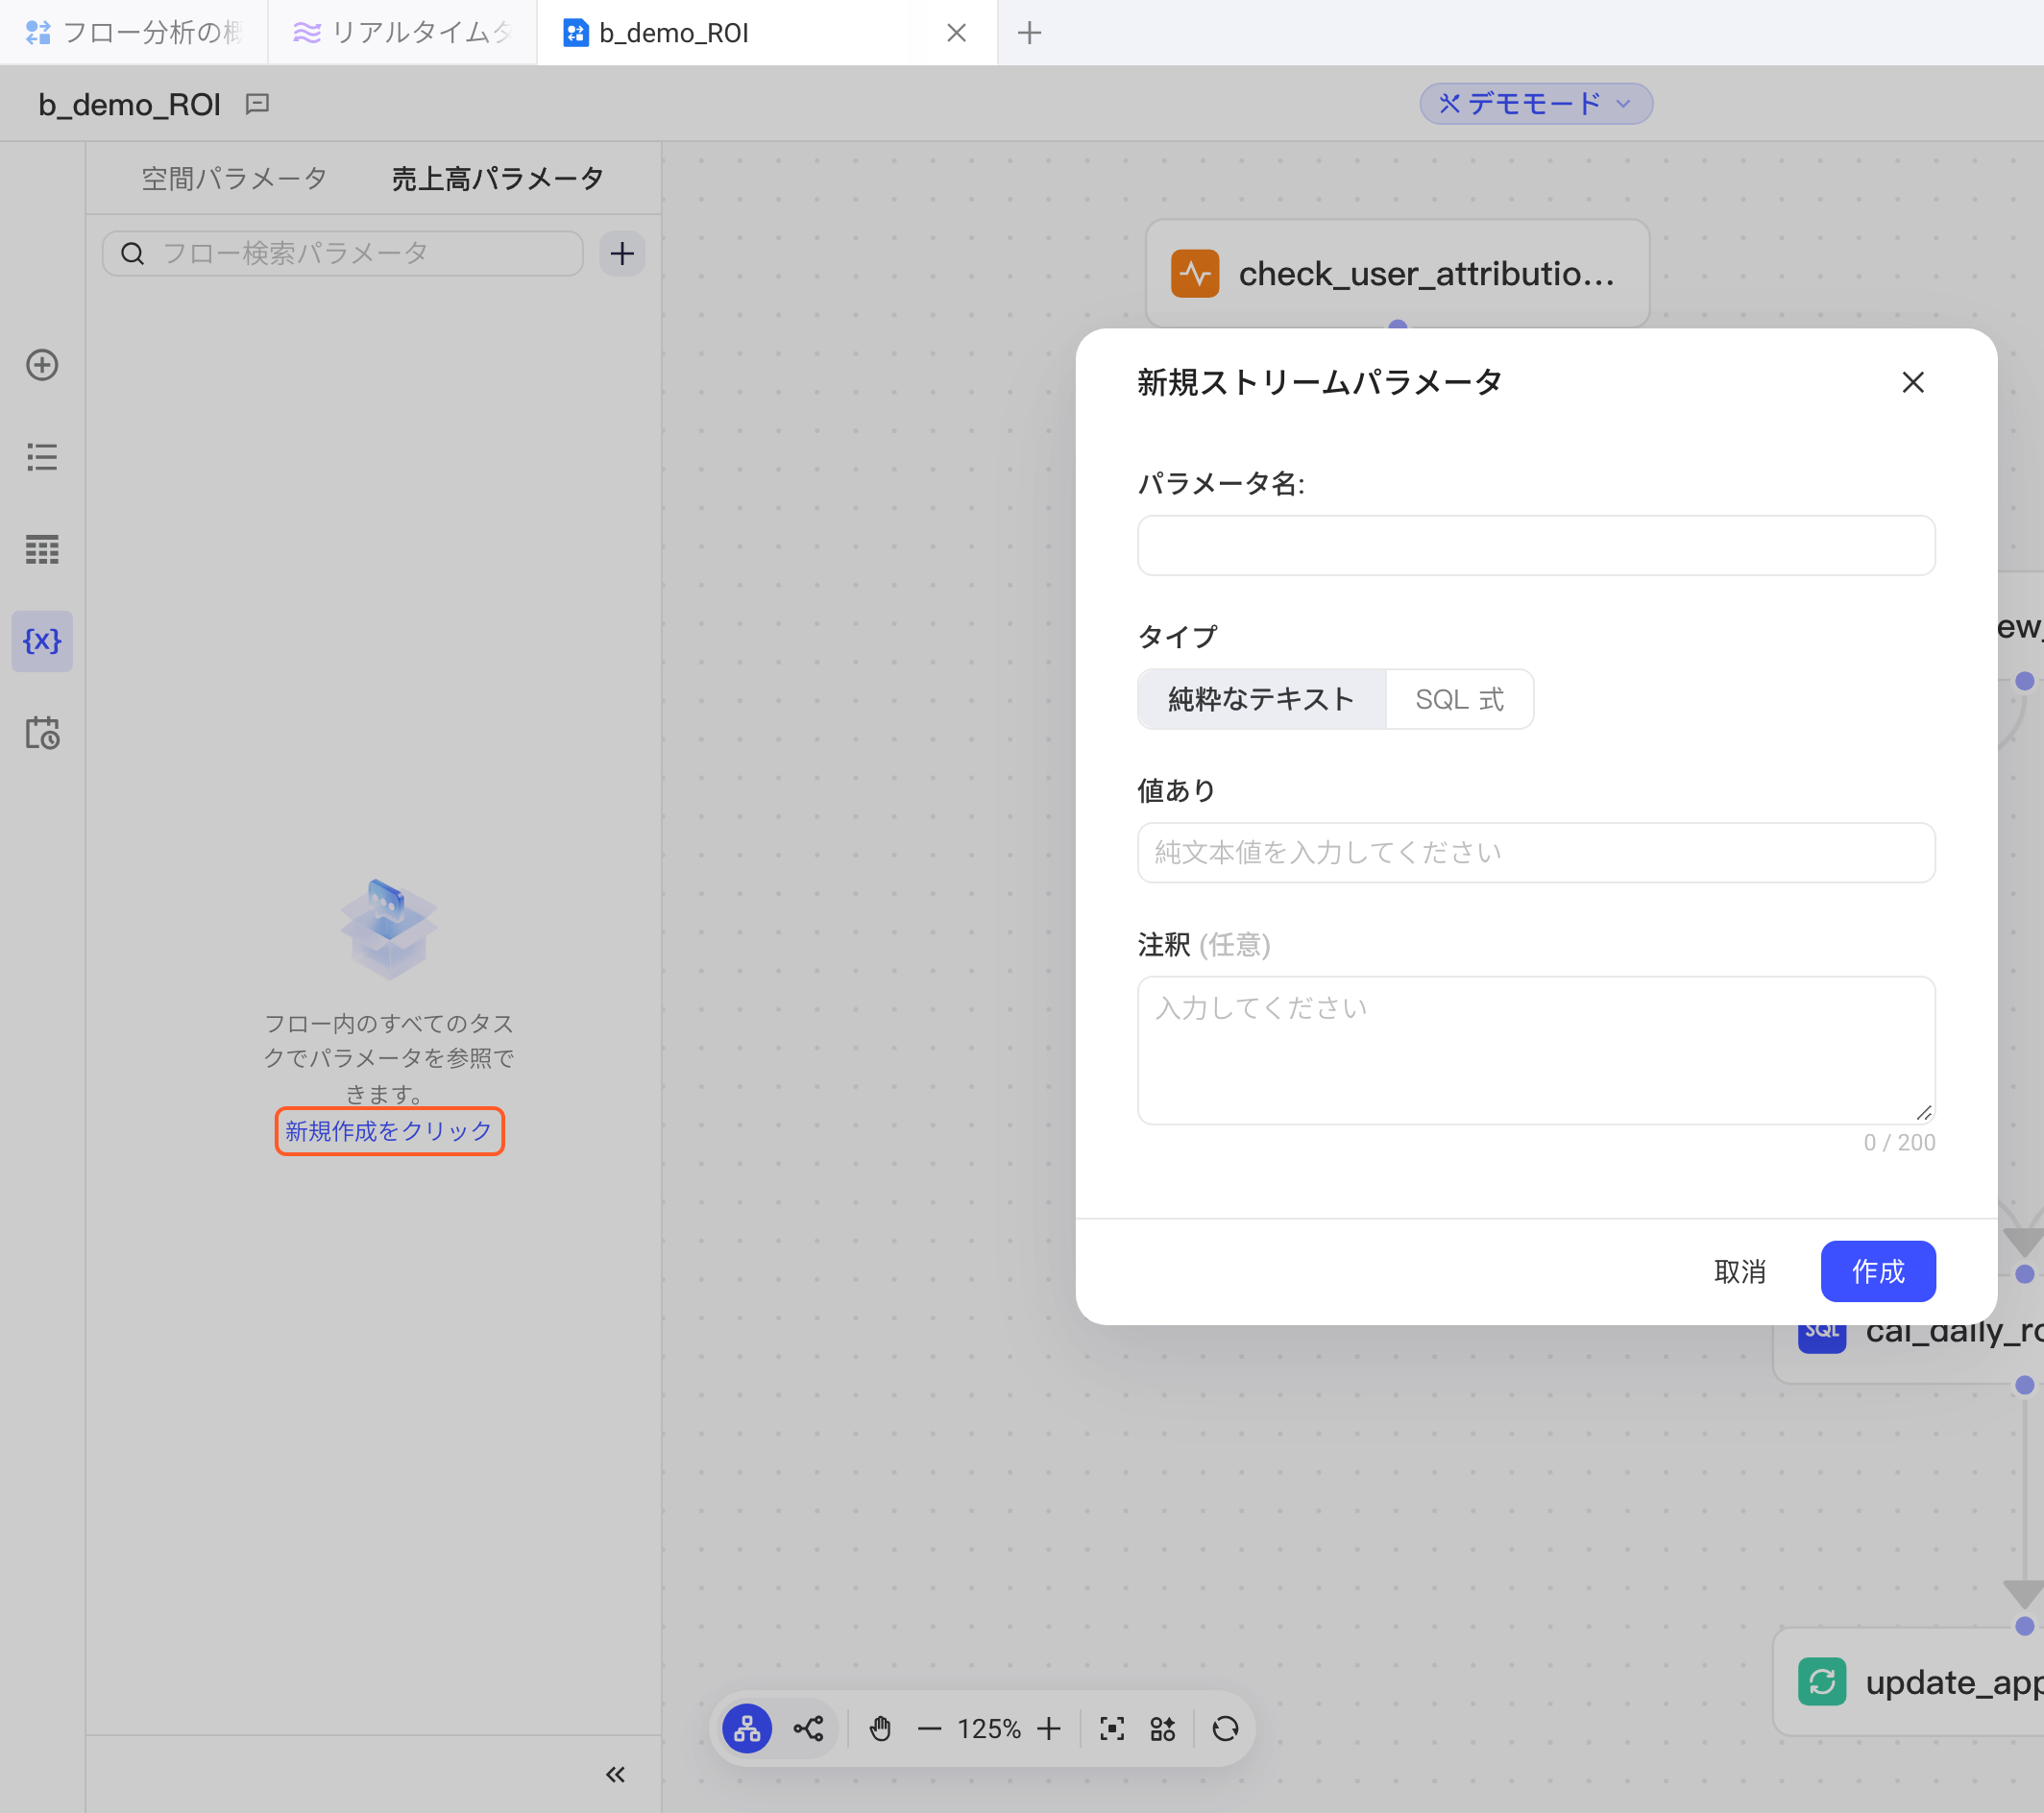Focus the パラメータ名 input field

coord(1535,546)
